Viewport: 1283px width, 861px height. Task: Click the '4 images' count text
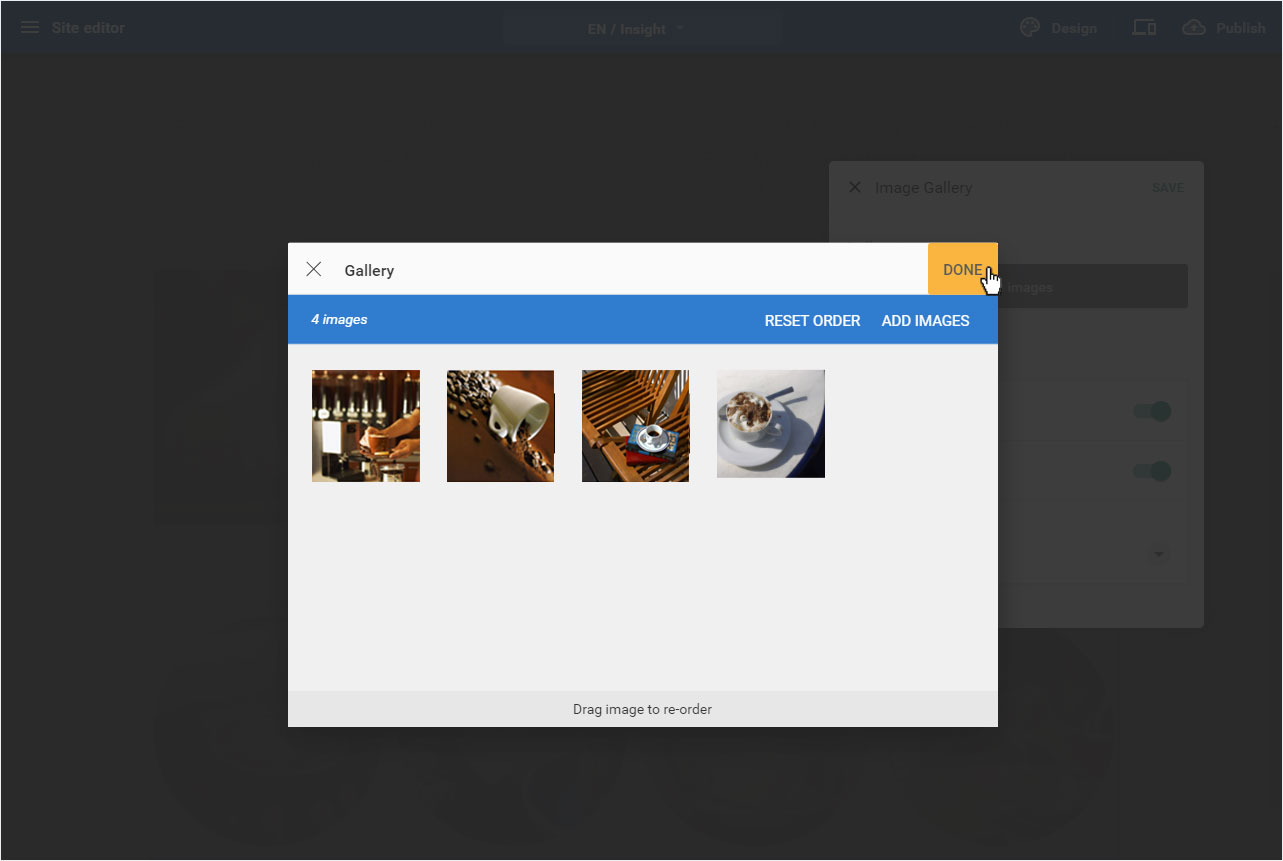(339, 320)
